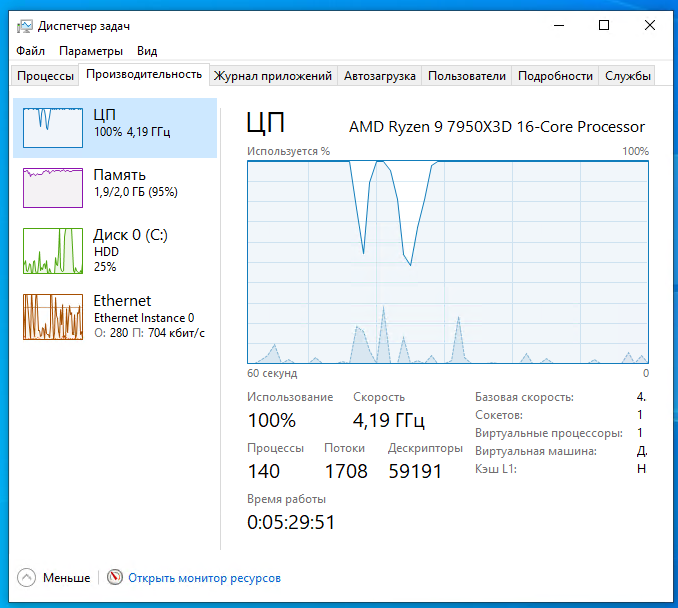The width and height of the screenshot is (678, 608).
Task: Click the Ethernet speed 280 / 704 кбит/с text
Action: (149, 333)
